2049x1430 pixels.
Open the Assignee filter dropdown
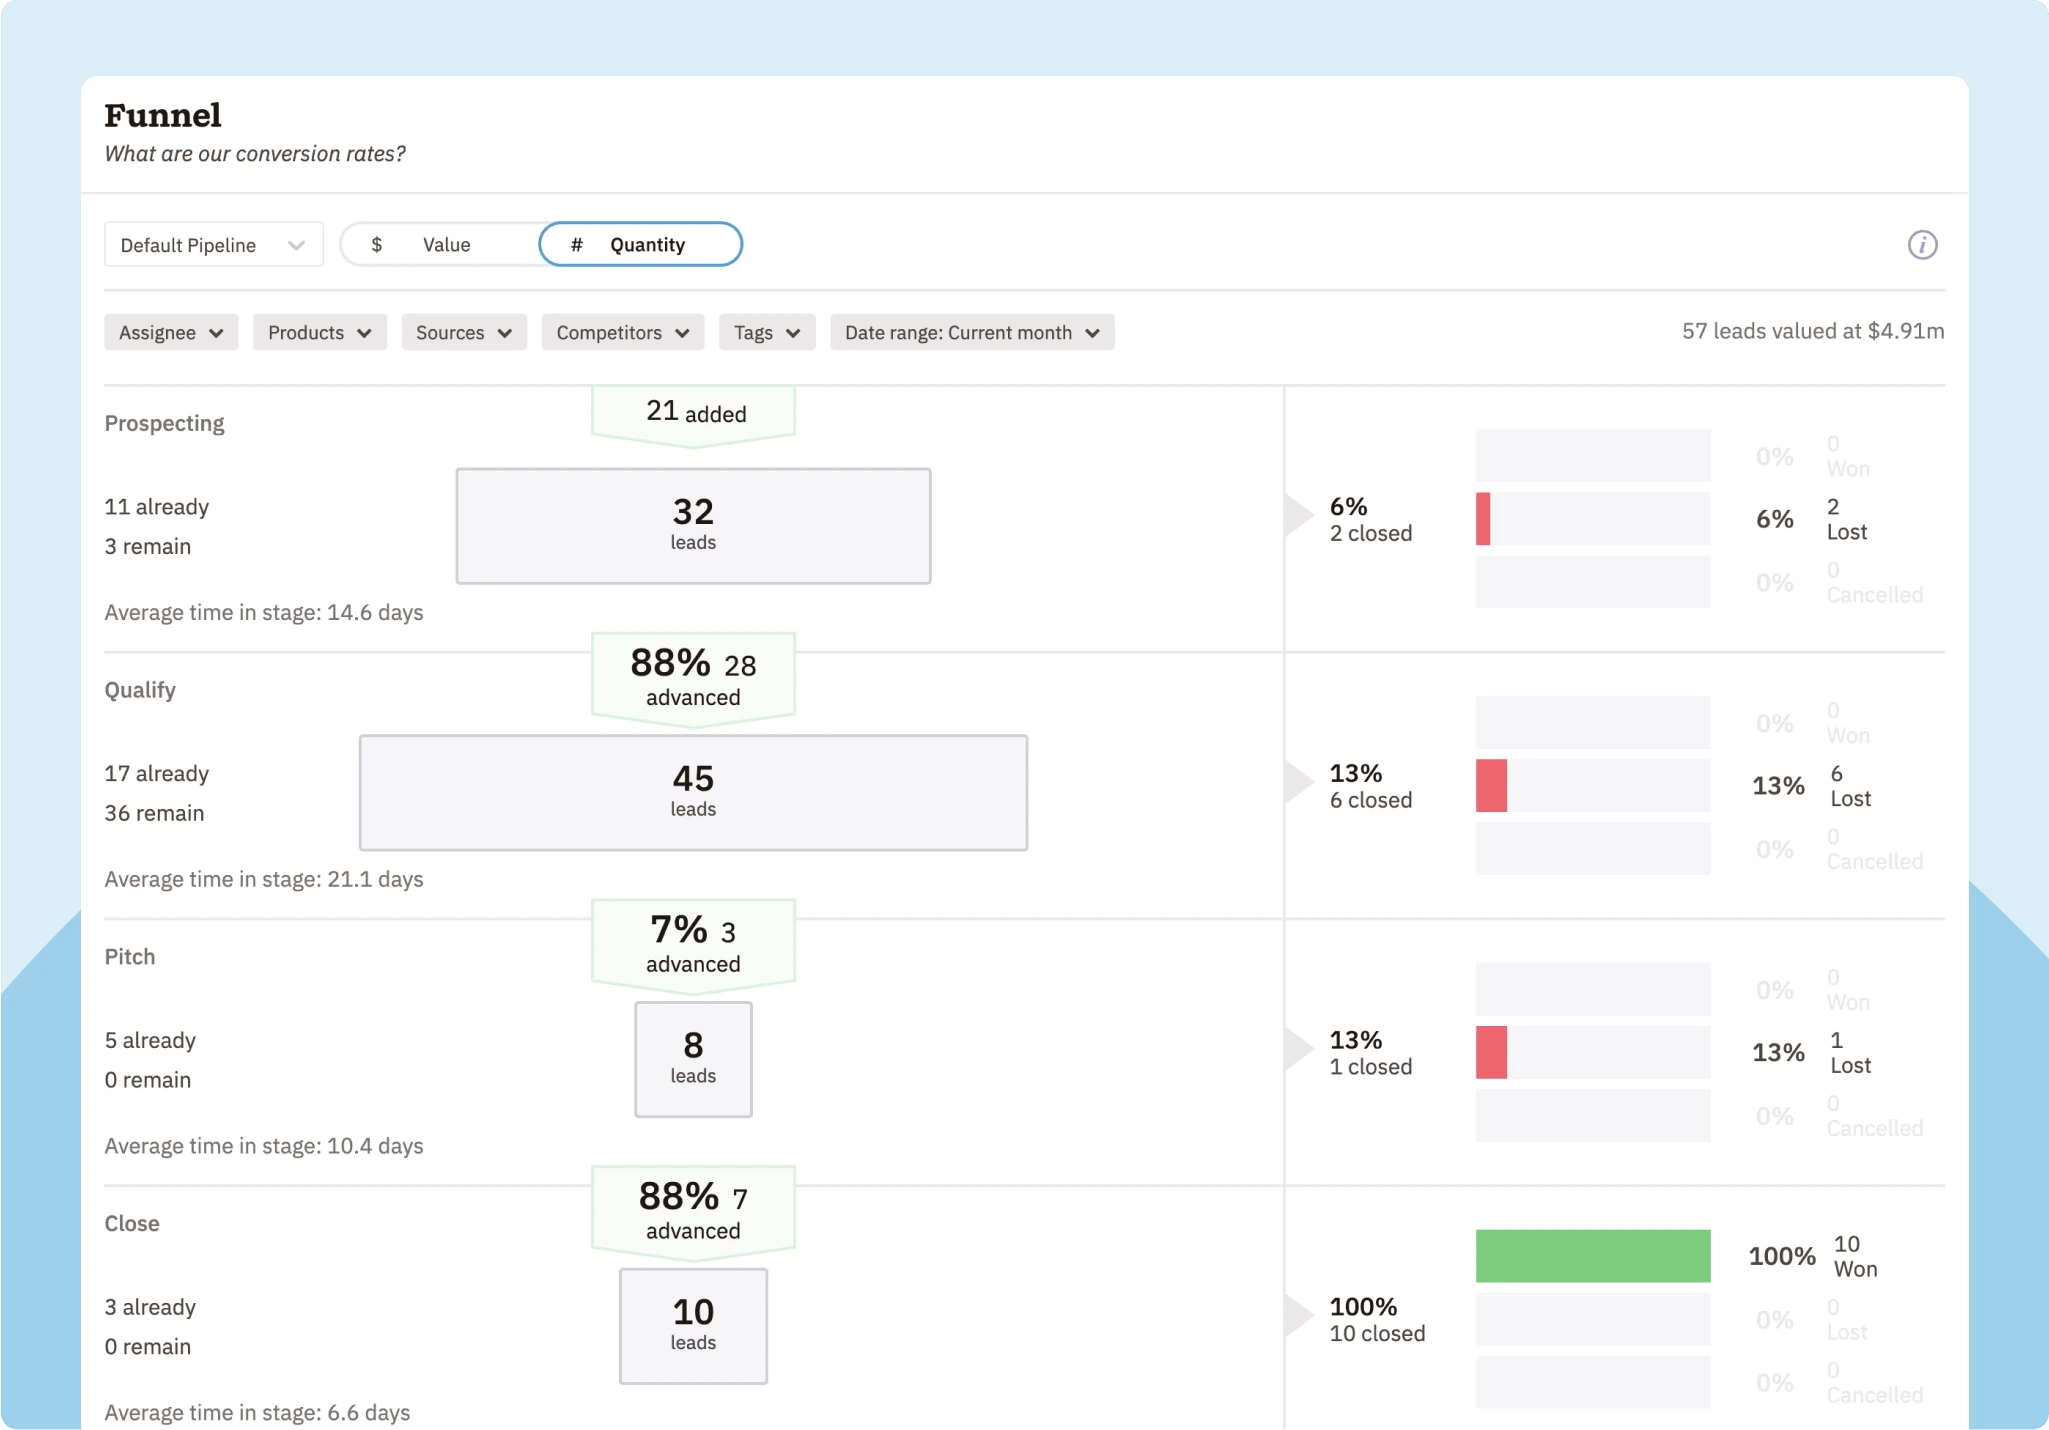[x=171, y=332]
